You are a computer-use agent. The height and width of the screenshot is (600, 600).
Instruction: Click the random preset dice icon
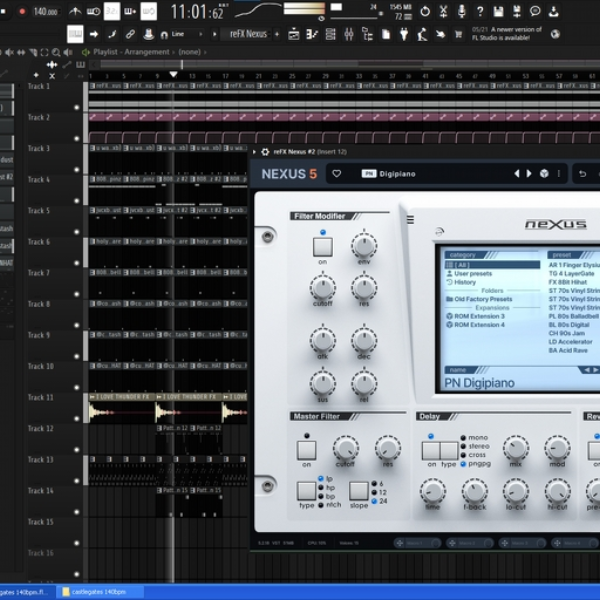click(x=544, y=174)
